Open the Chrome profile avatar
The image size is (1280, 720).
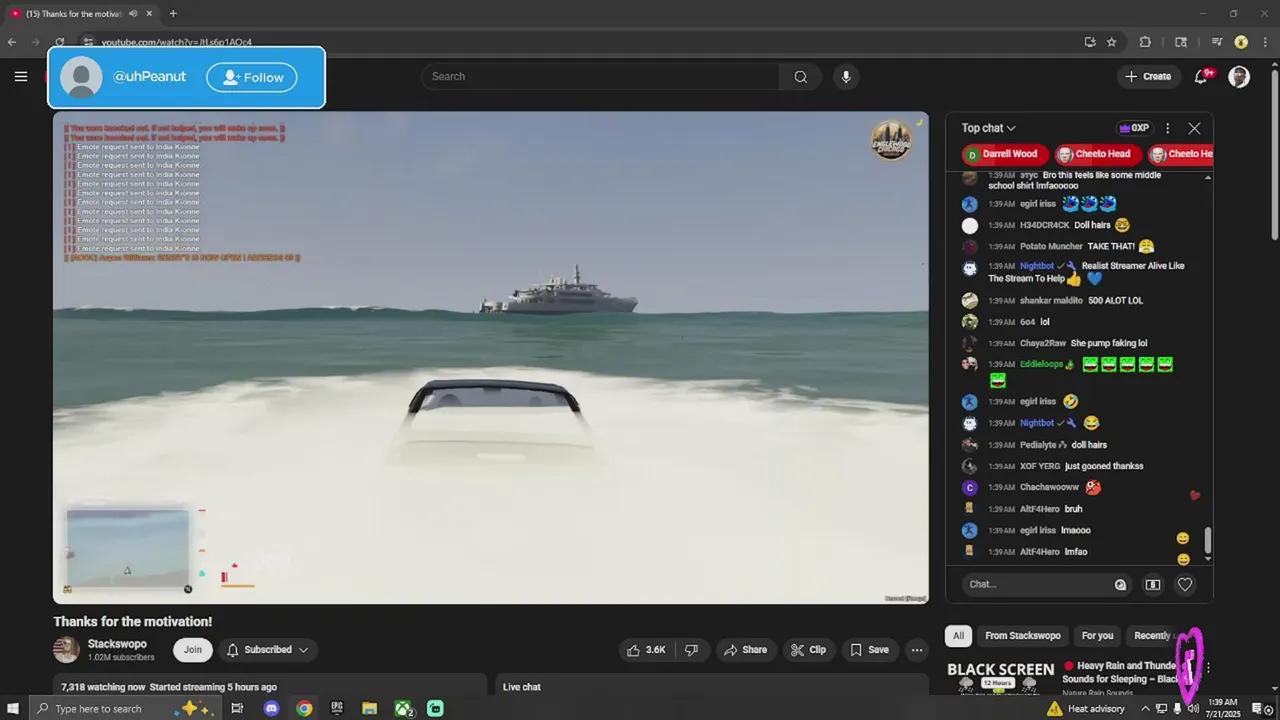[1241, 42]
